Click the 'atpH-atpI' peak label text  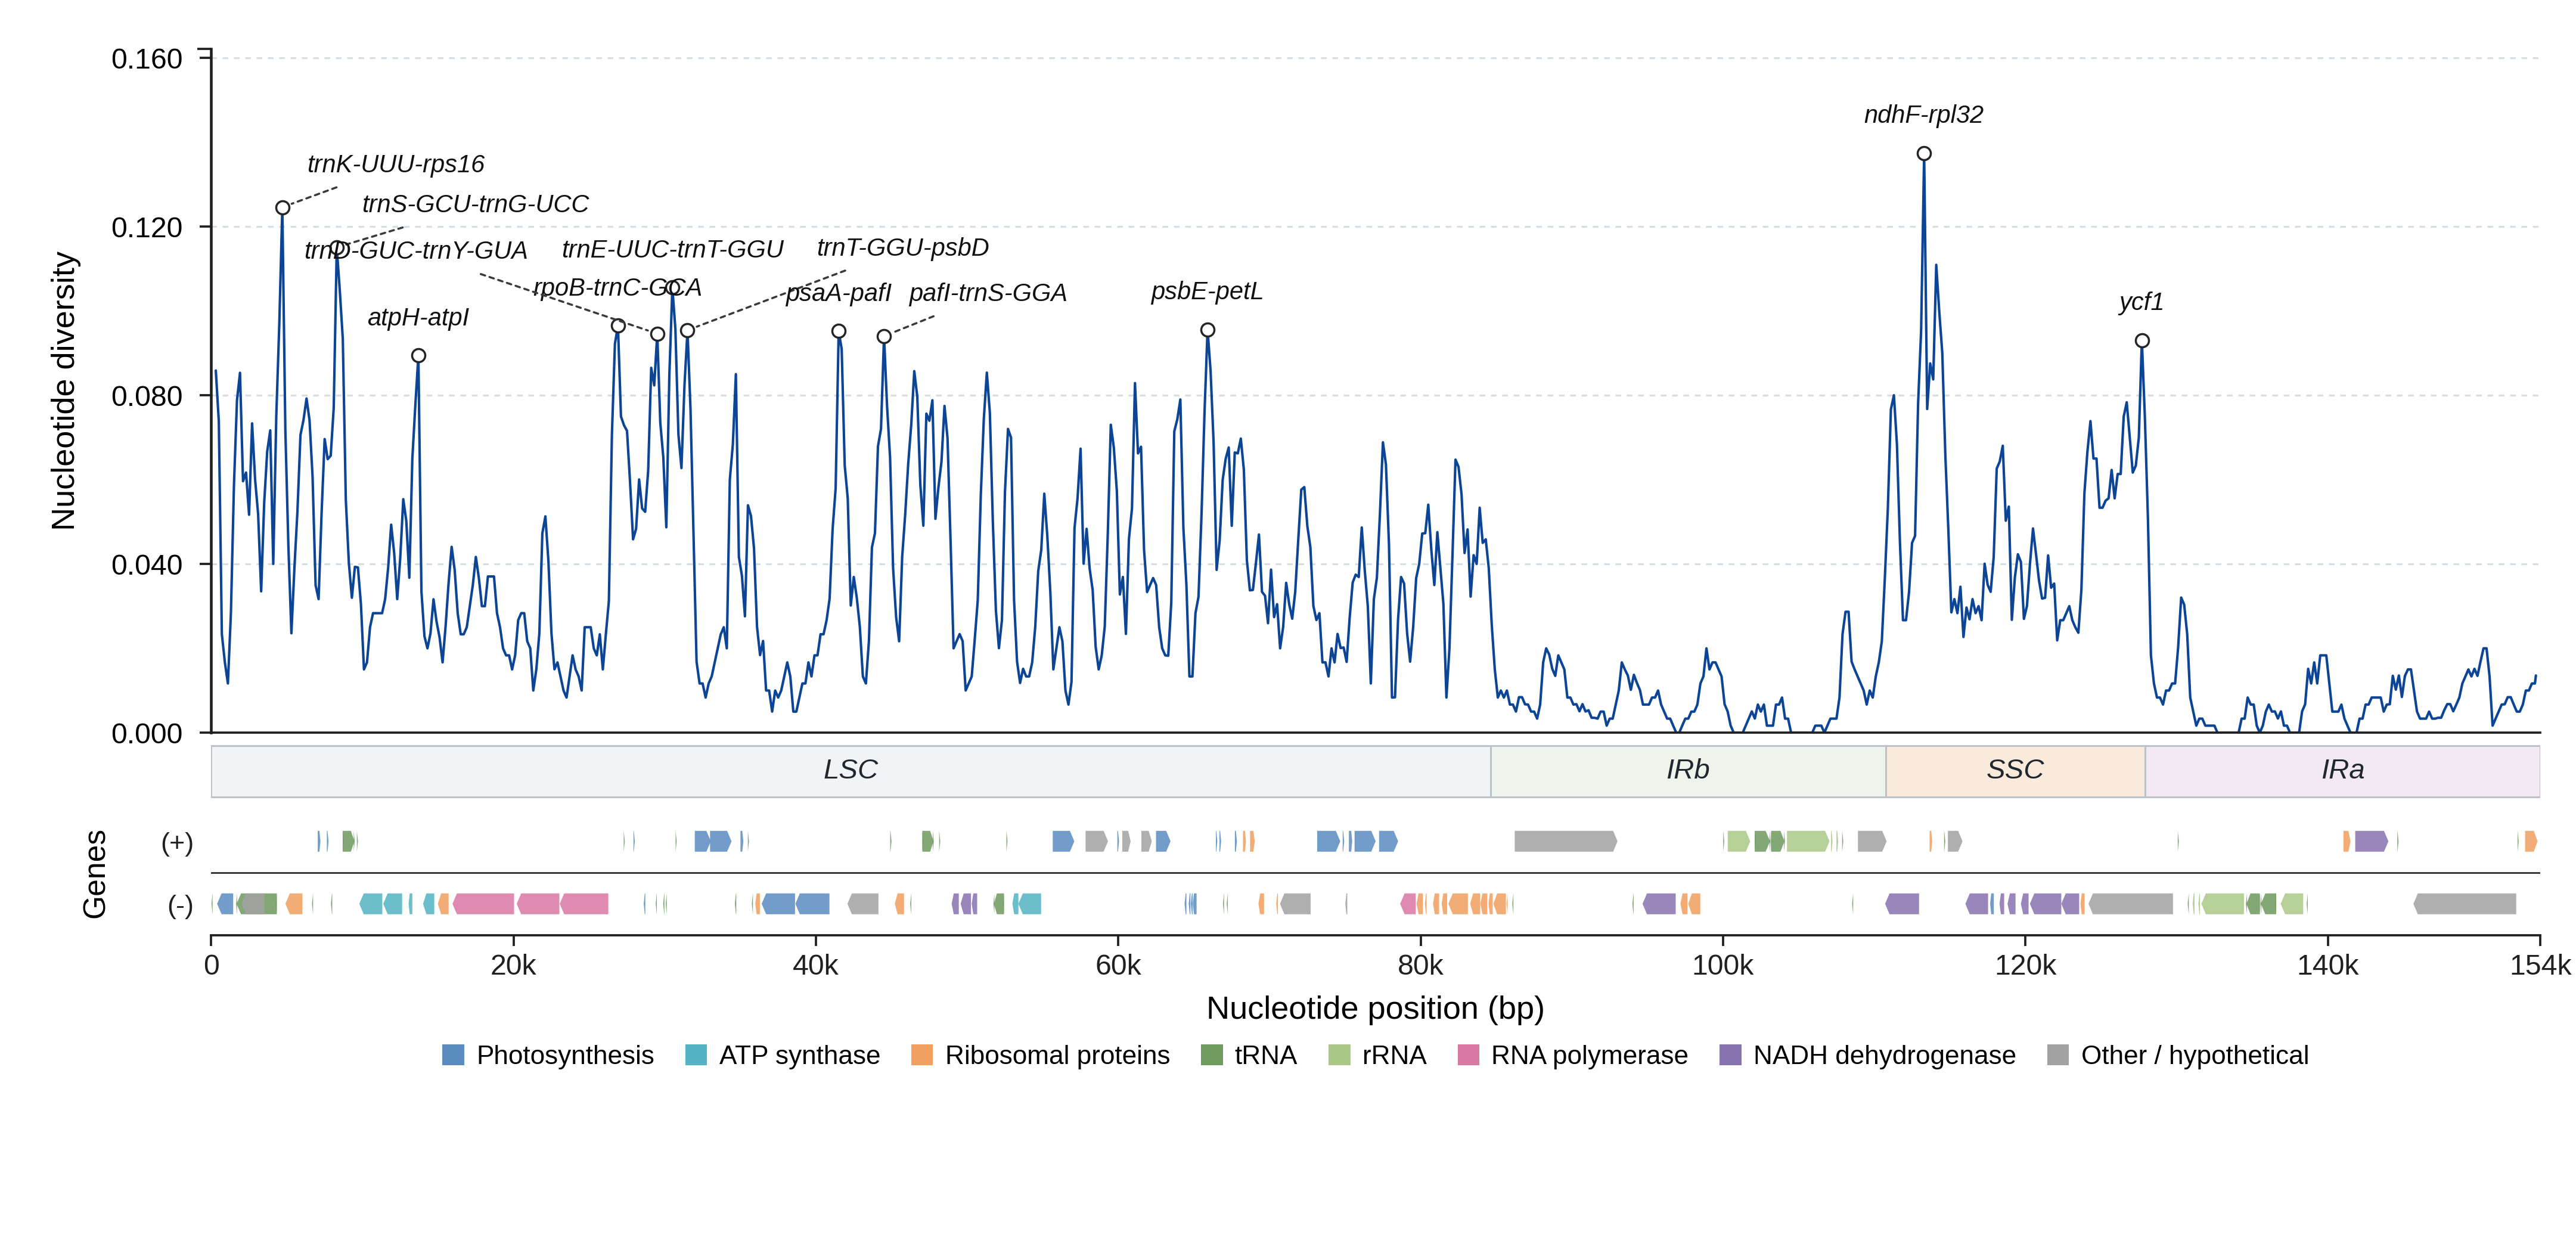(x=418, y=317)
